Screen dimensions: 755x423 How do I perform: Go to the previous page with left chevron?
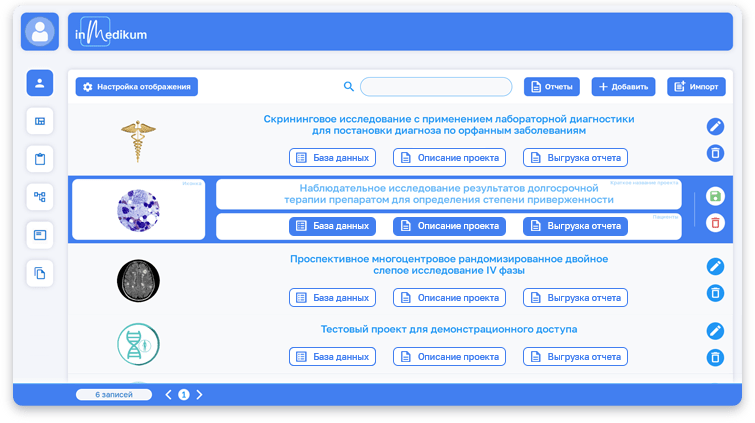[x=169, y=395]
